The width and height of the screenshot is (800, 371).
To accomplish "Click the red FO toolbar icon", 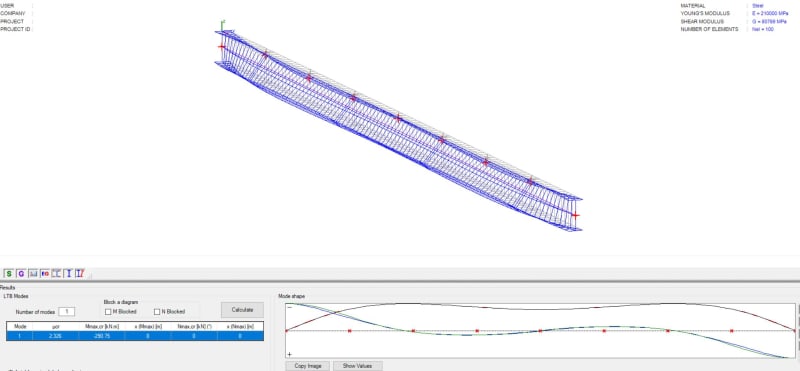I will (x=45, y=274).
